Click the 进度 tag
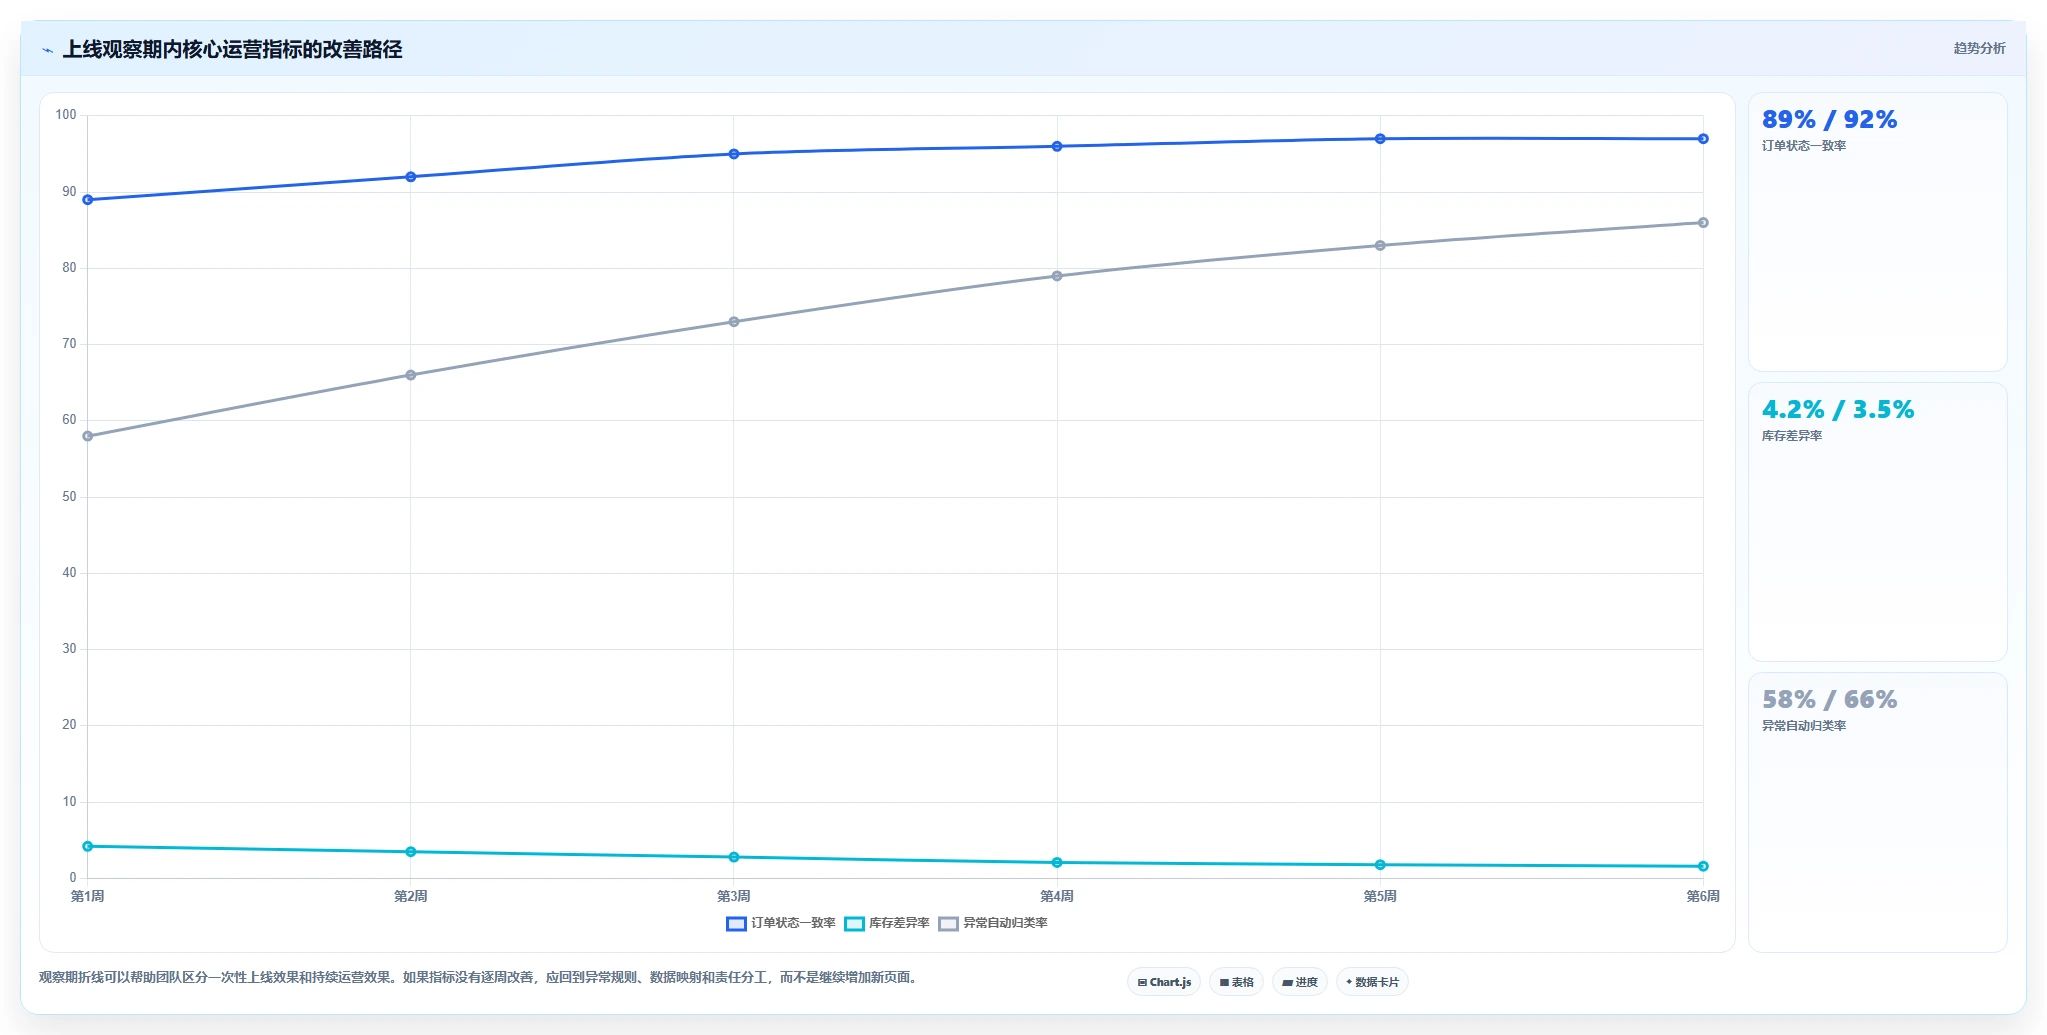Screen dimensions: 2047x1035 pos(1300,982)
